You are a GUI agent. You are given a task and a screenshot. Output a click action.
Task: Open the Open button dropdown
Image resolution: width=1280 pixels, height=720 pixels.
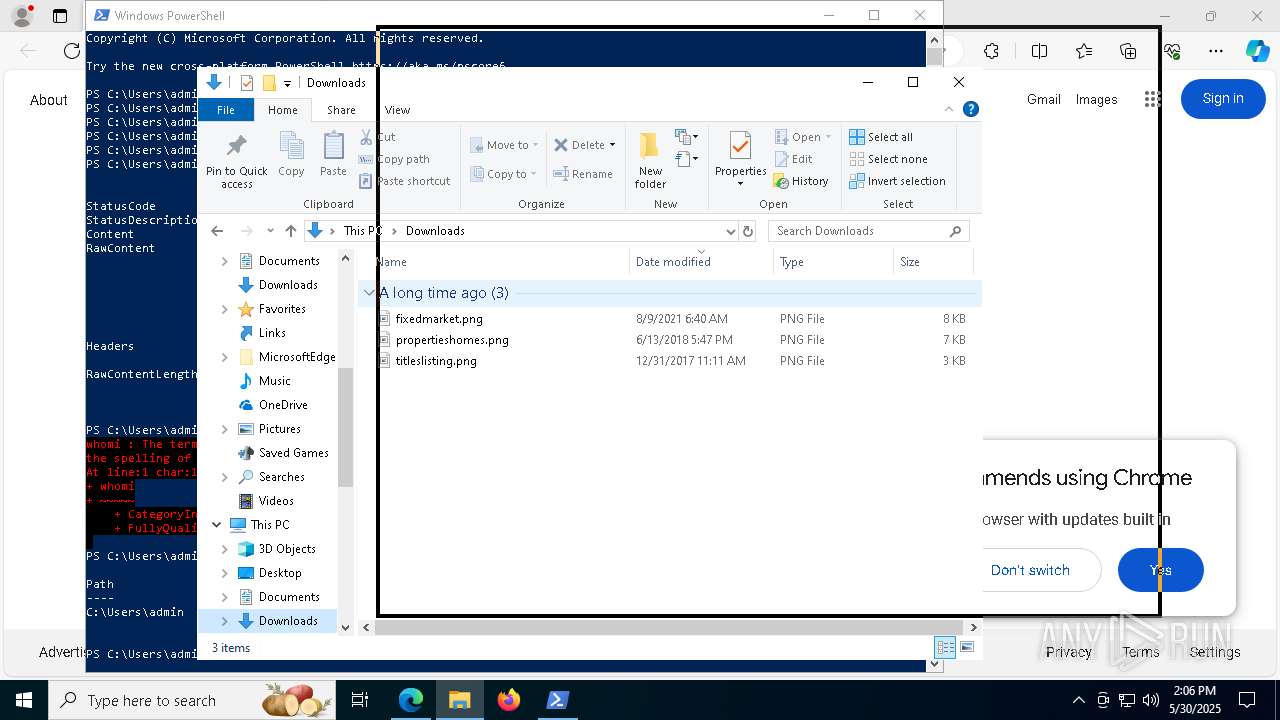(828, 137)
